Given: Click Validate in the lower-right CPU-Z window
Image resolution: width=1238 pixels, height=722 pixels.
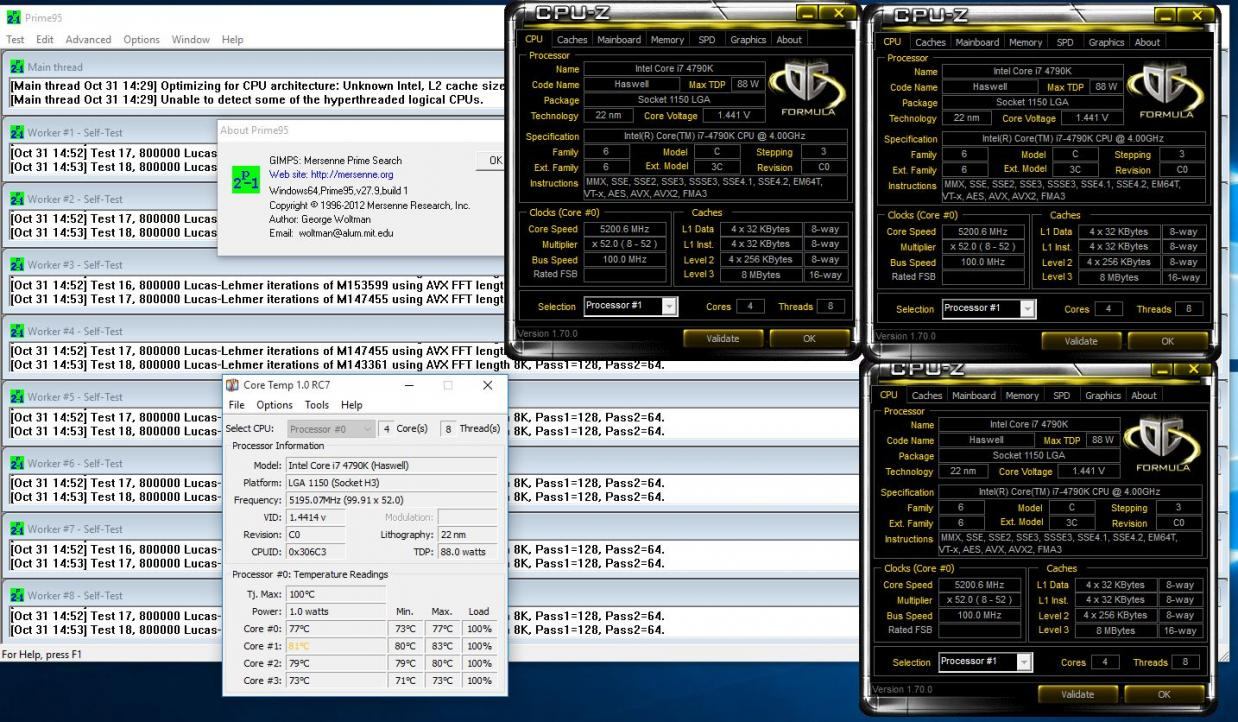Looking at the screenshot, I should 1077,694.
